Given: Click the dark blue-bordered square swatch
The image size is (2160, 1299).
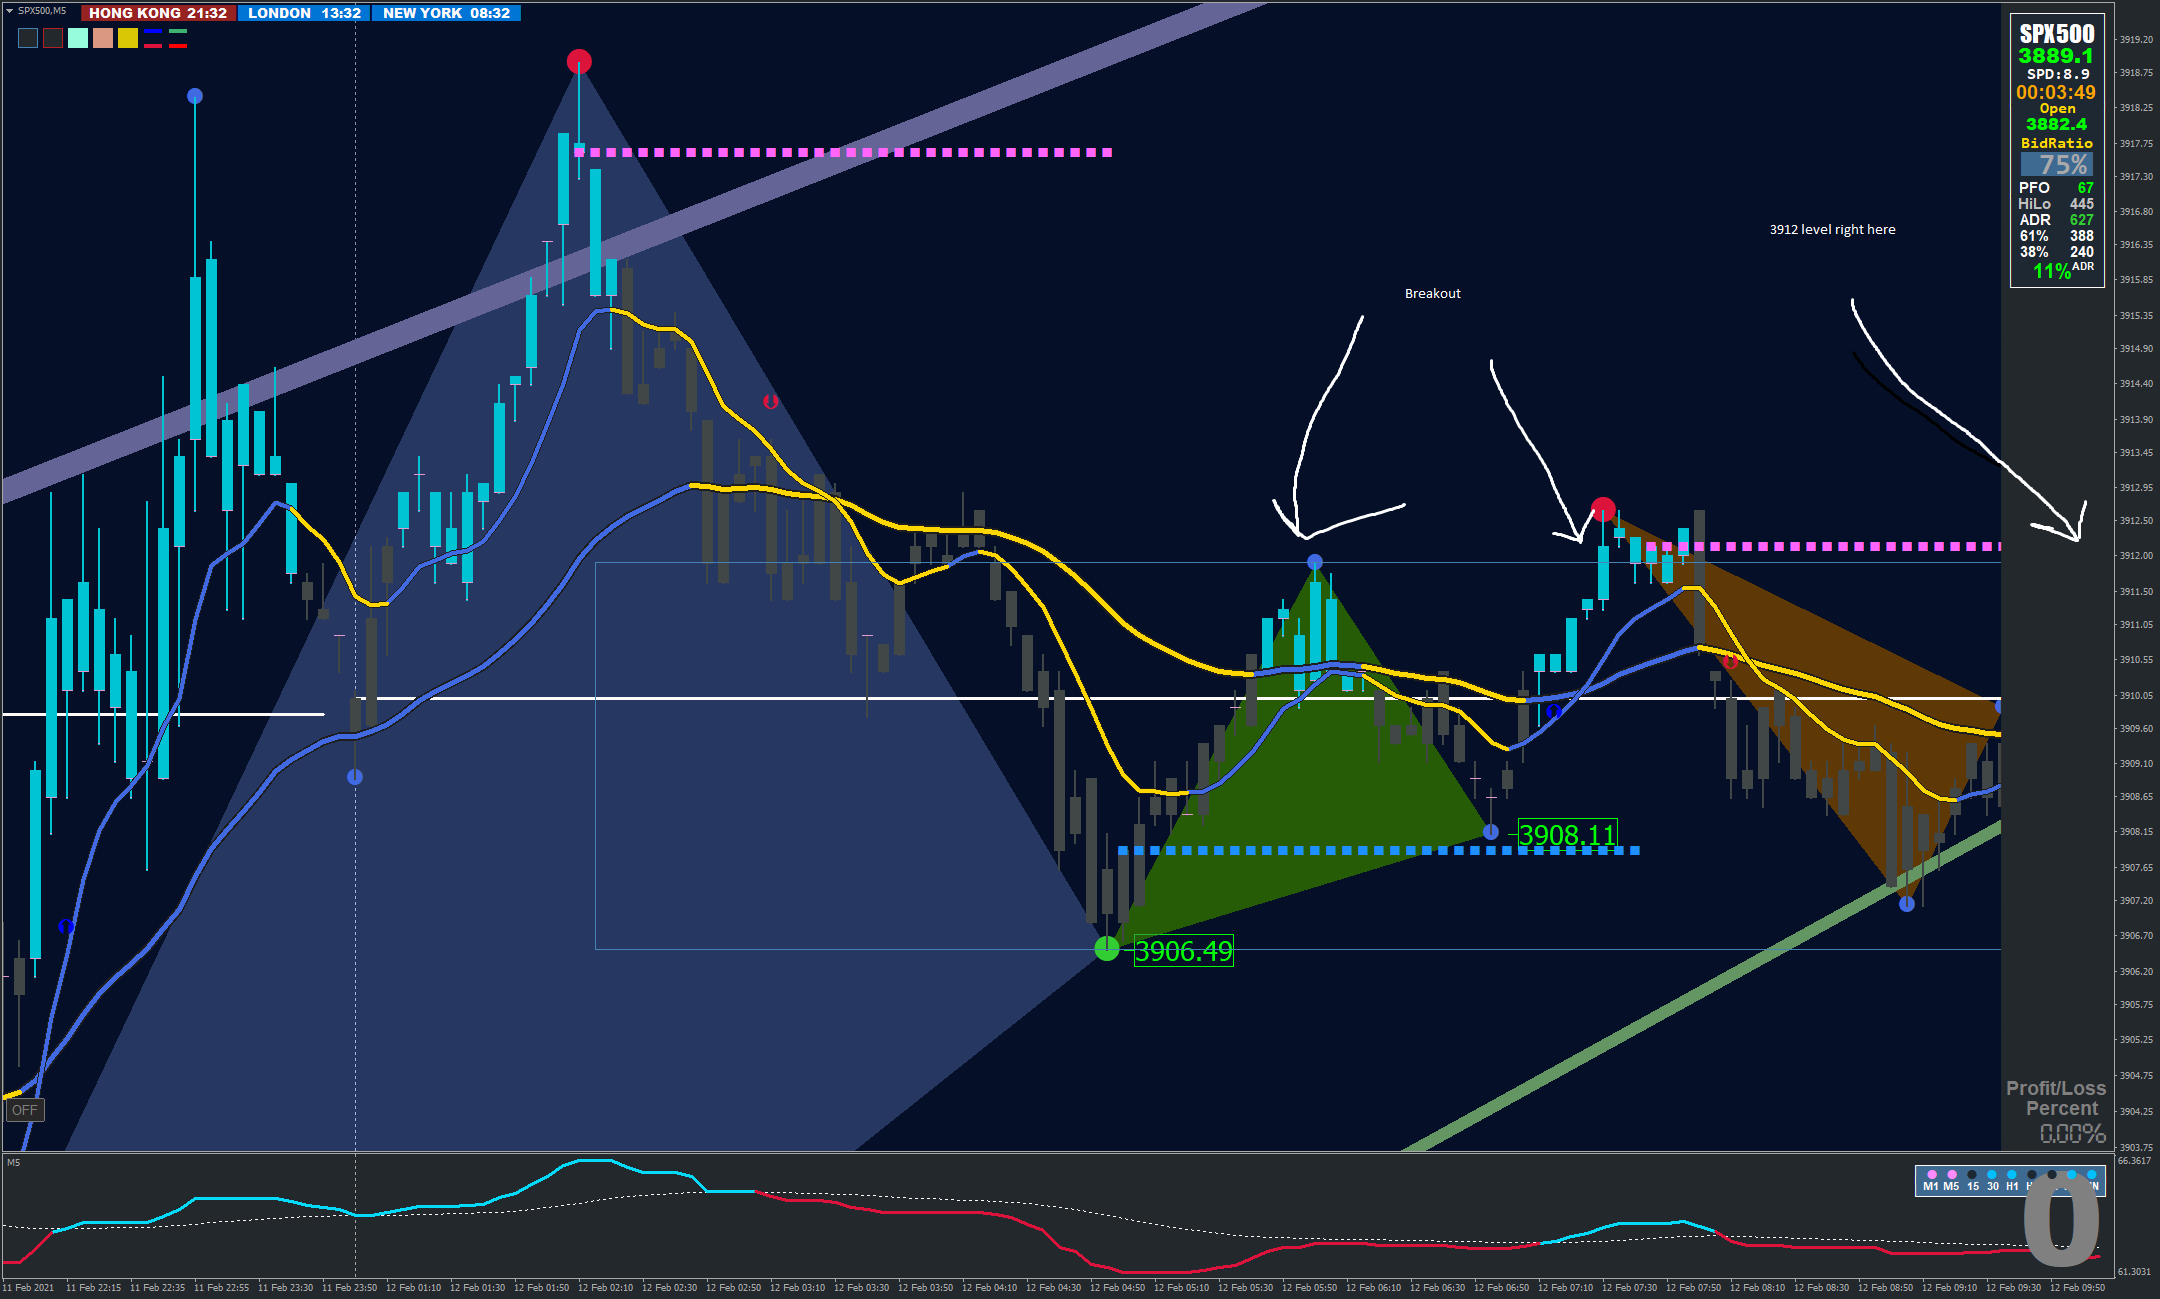Looking at the screenshot, I should click(28, 38).
